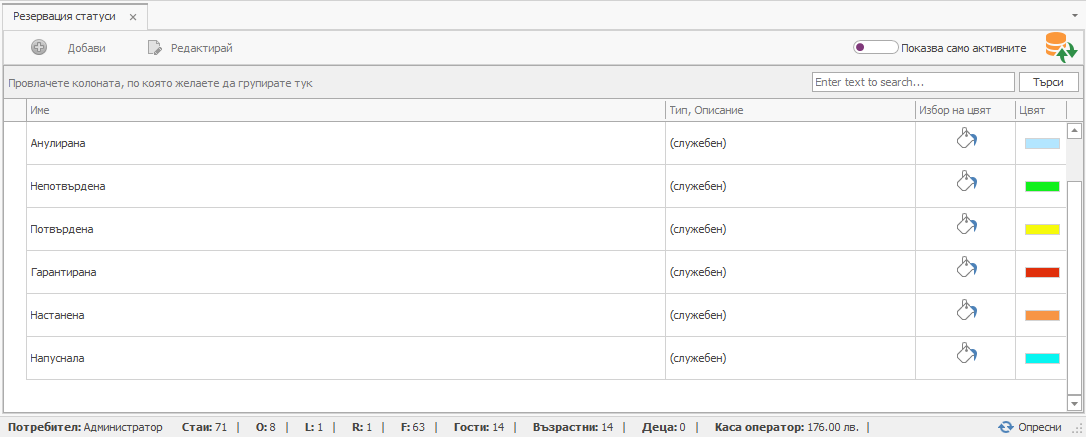Choose color for Гарантирана status
1086x437 pixels.
965,268
